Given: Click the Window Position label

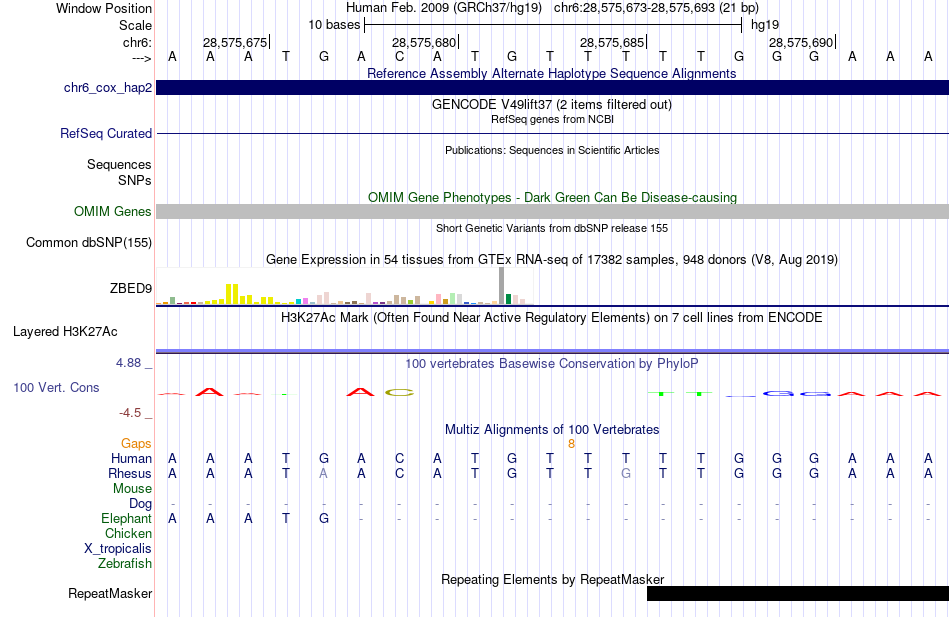Looking at the screenshot, I should pos(104,8).
